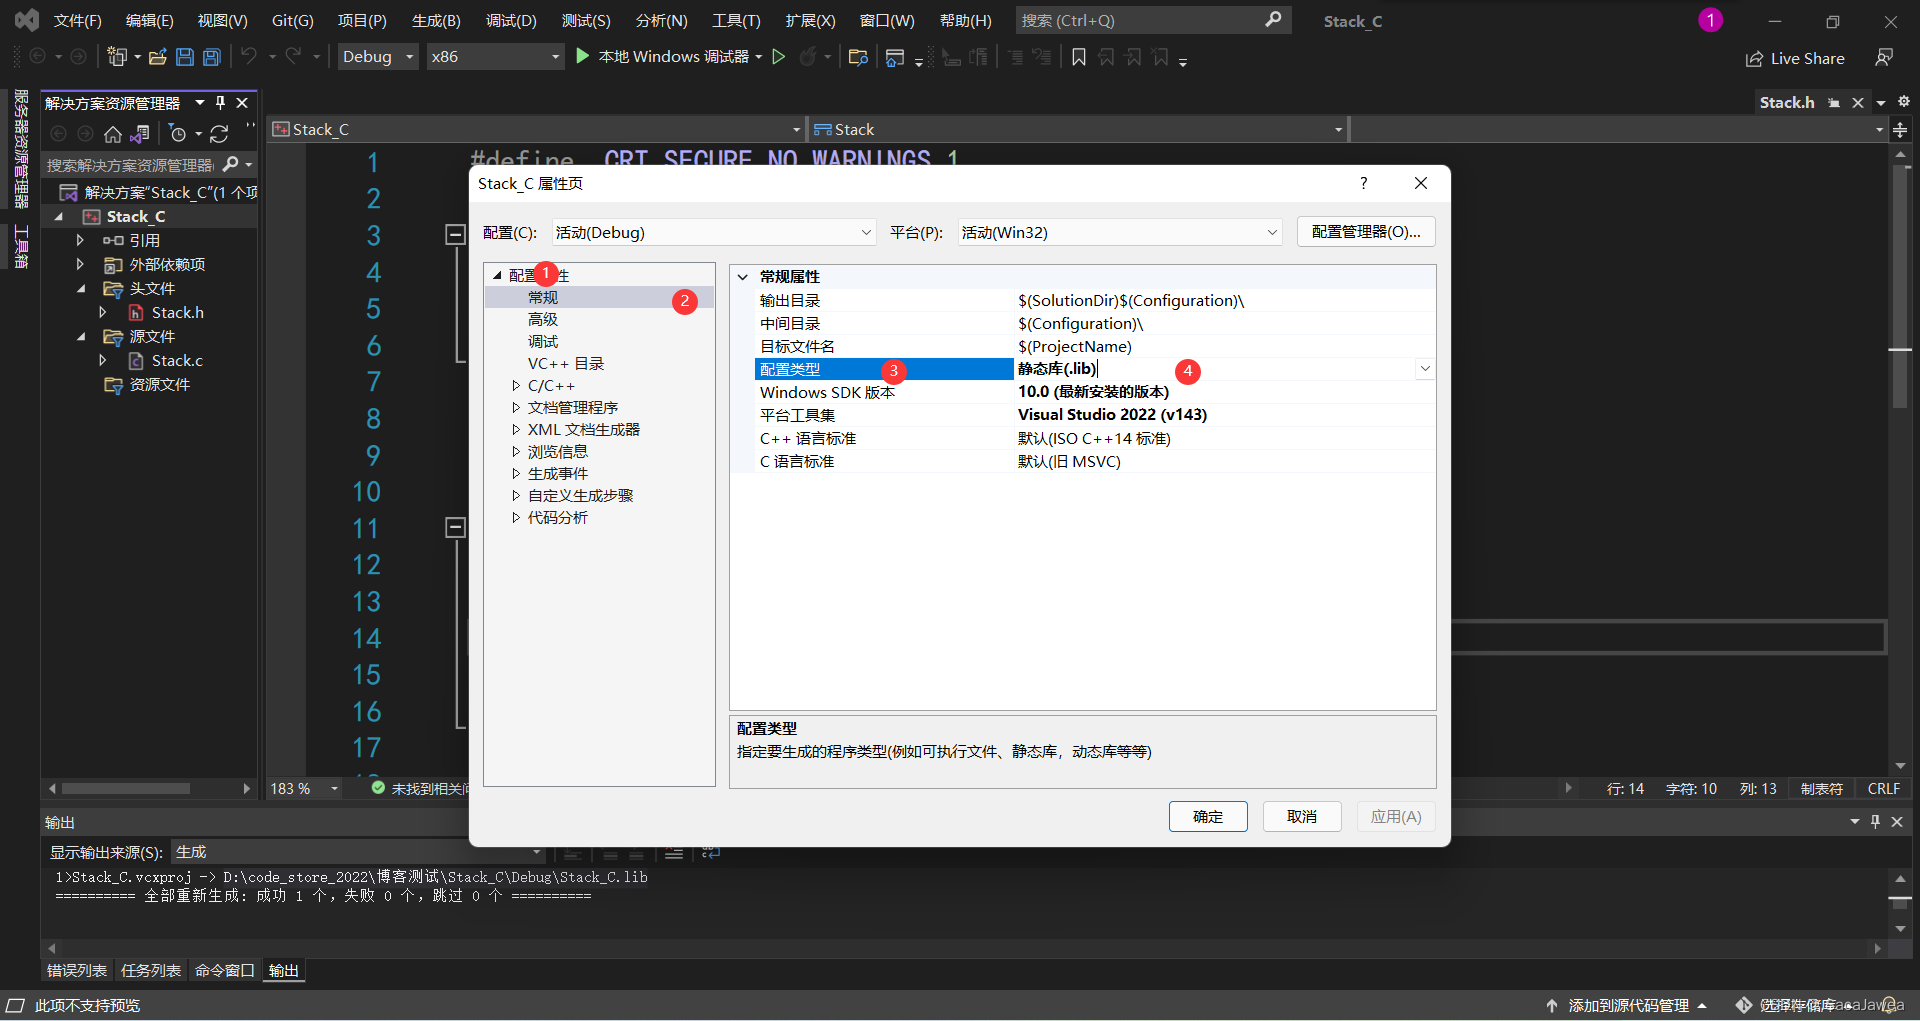Open the 配置(C) 活动(Debug) dropdown
1920x1021 pixels.
pyautogui.click(x=714, y=232)
